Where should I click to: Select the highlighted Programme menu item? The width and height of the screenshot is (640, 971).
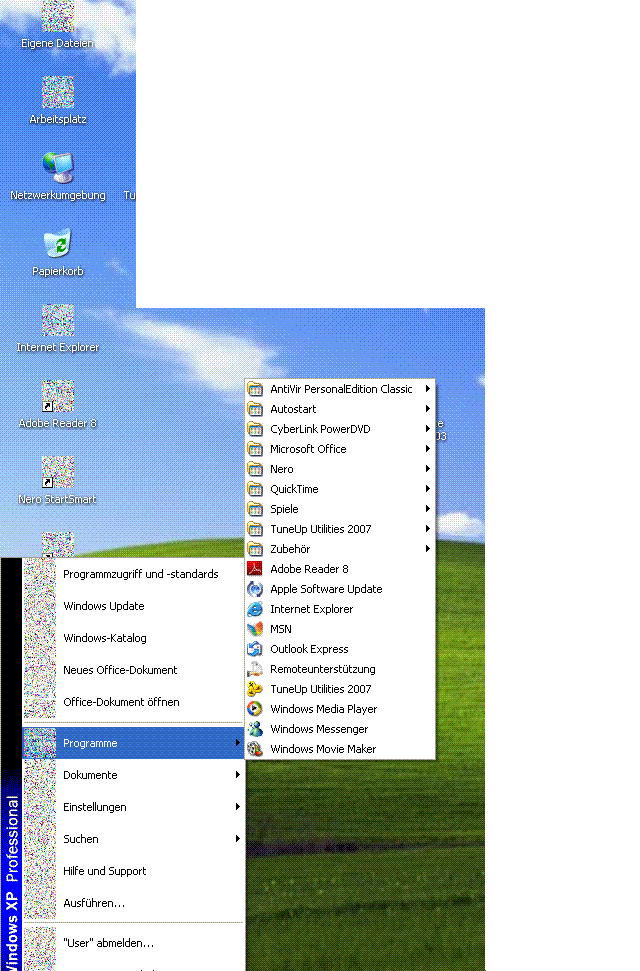click(x=133, y=743)
